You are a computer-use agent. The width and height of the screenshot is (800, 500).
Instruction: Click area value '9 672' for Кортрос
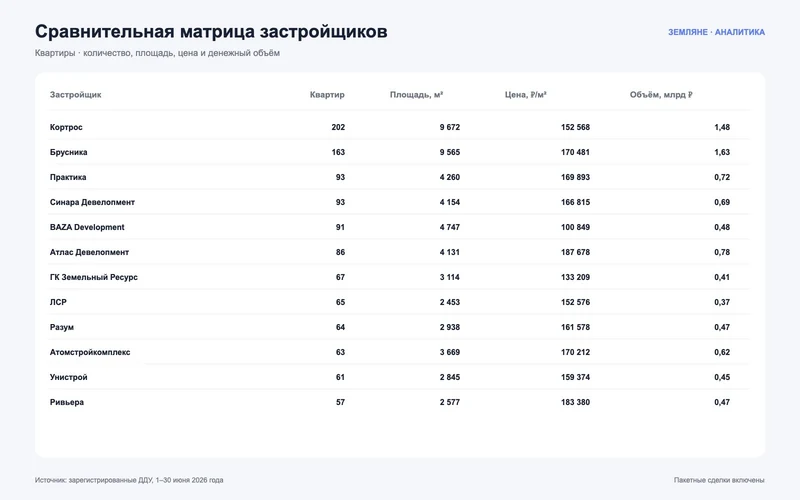point(449,127)
